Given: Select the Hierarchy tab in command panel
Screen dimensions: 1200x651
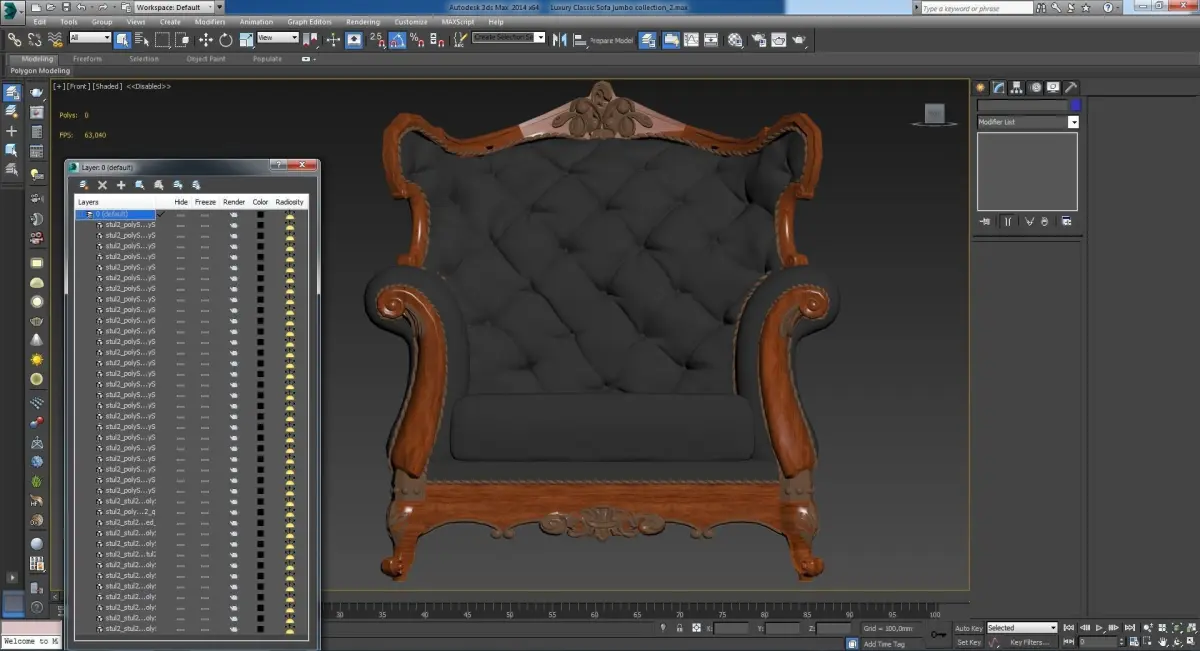Looking at the screenshot, I should 1016,88.
